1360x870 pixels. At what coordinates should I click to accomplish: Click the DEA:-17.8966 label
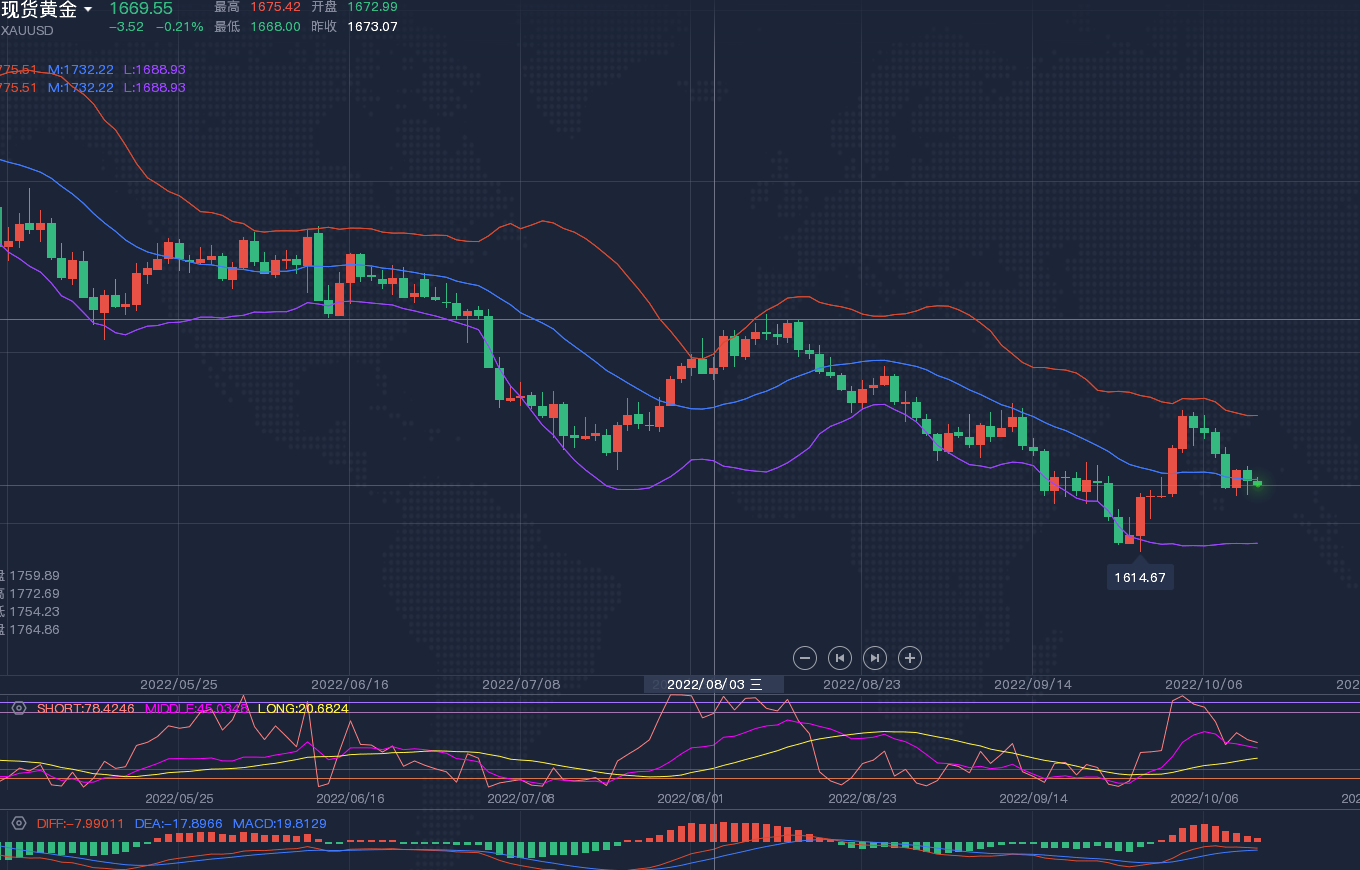click(178, 824)
